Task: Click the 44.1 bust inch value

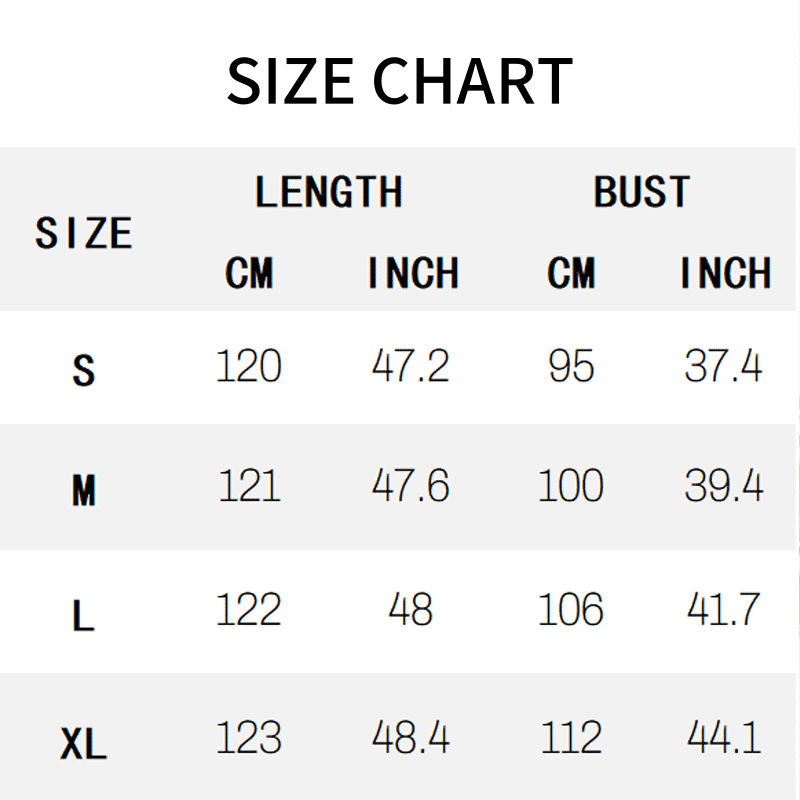Action: pyautogui.click(x=723, y=737)
